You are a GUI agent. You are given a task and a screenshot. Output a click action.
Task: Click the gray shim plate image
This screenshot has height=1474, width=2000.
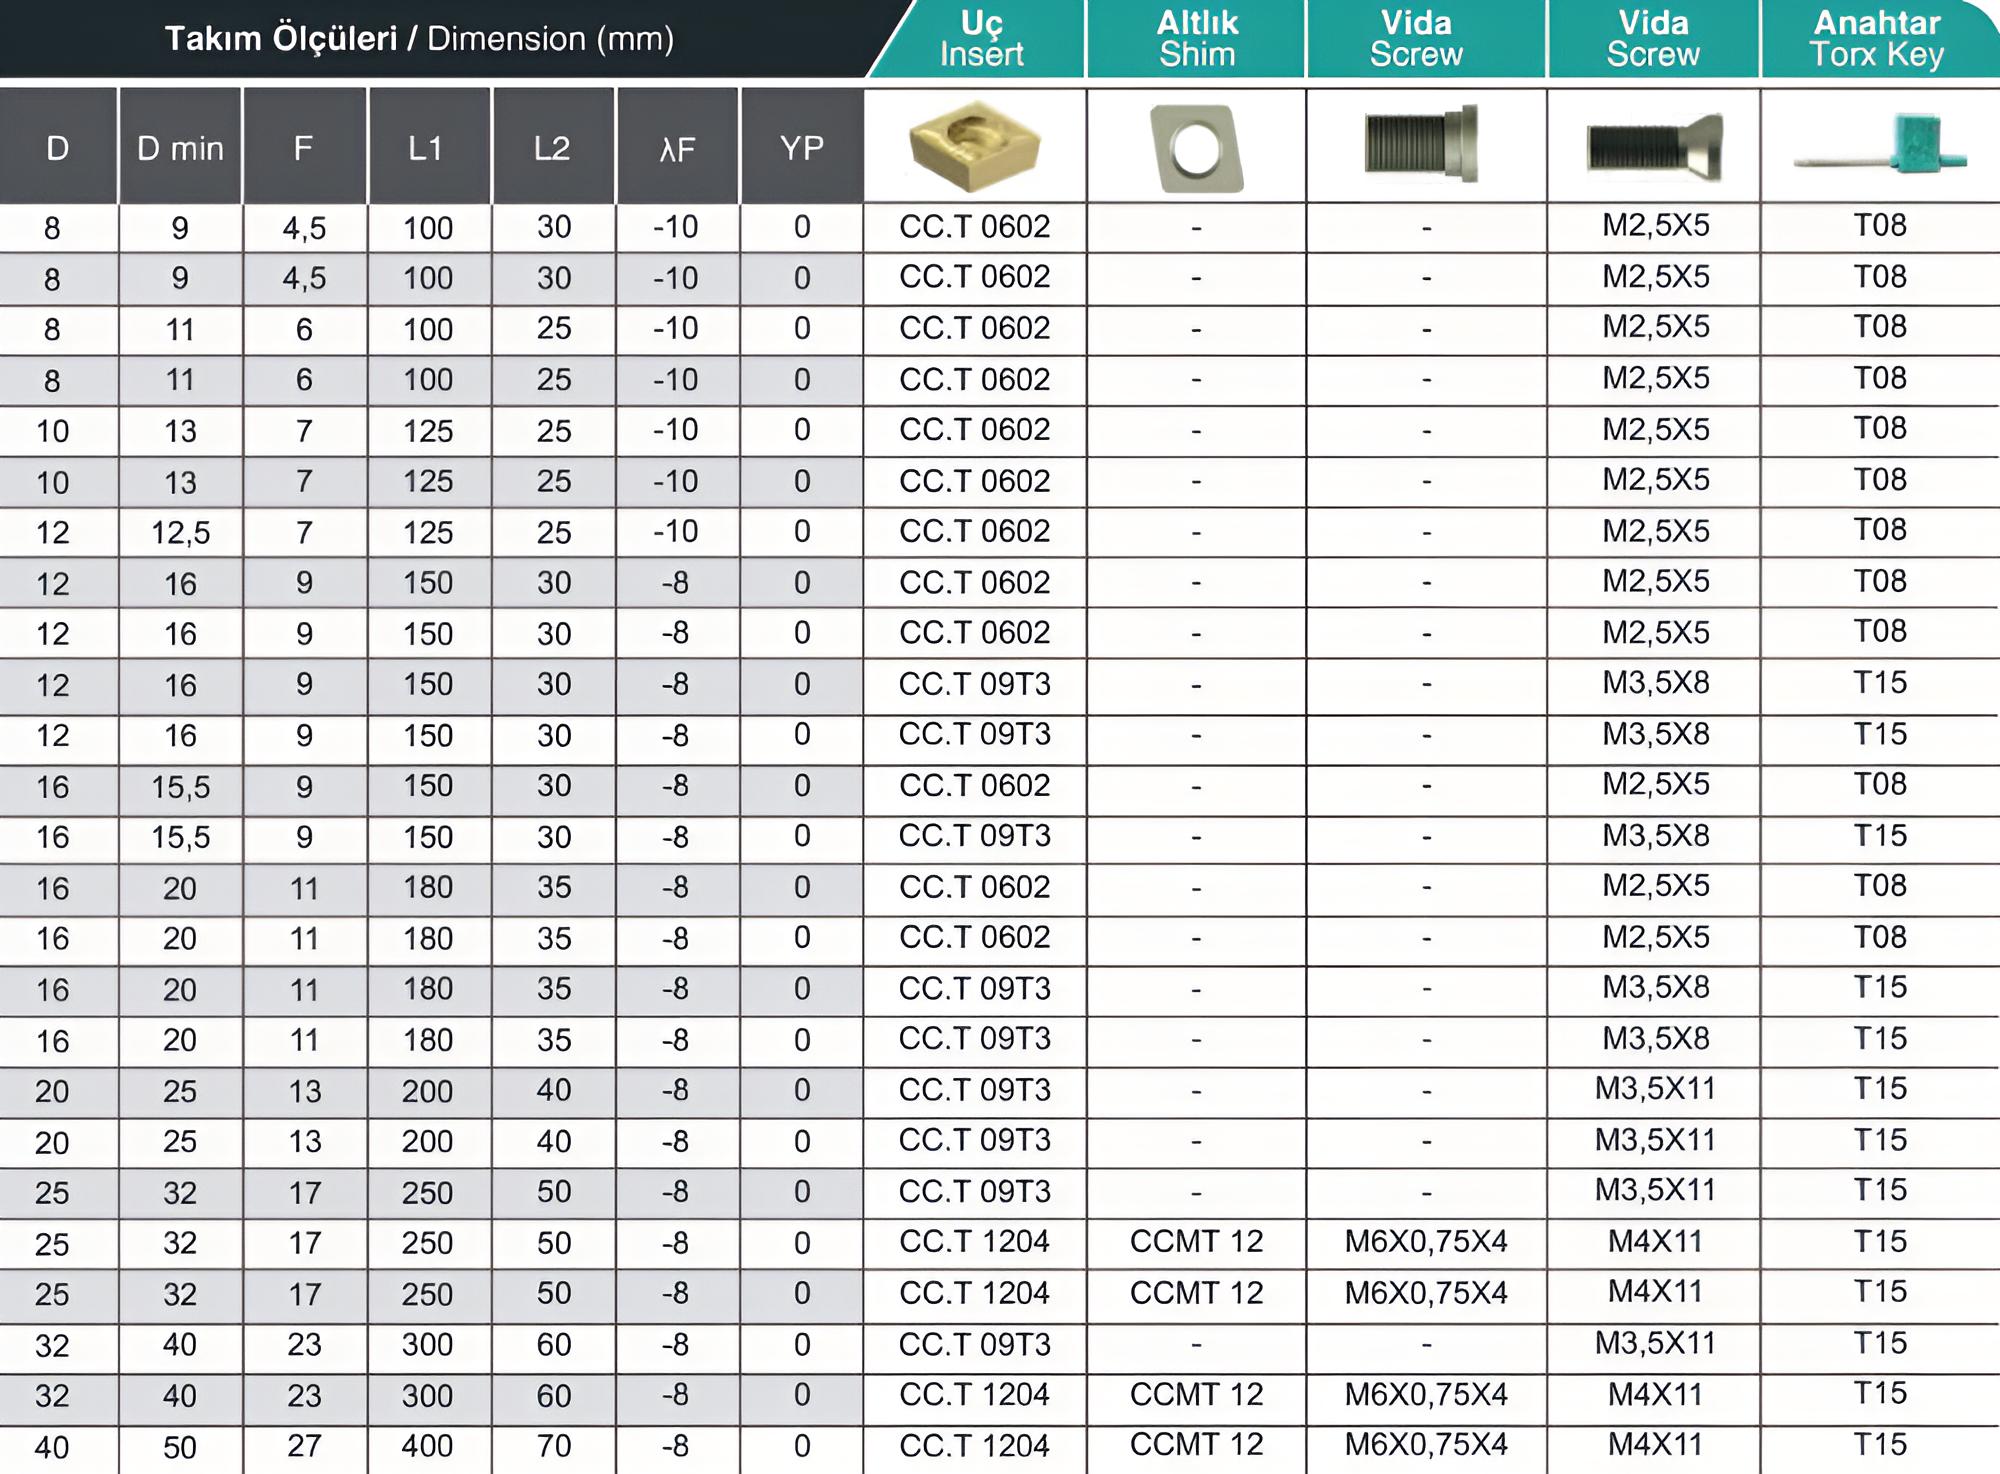click(1196, 148)
